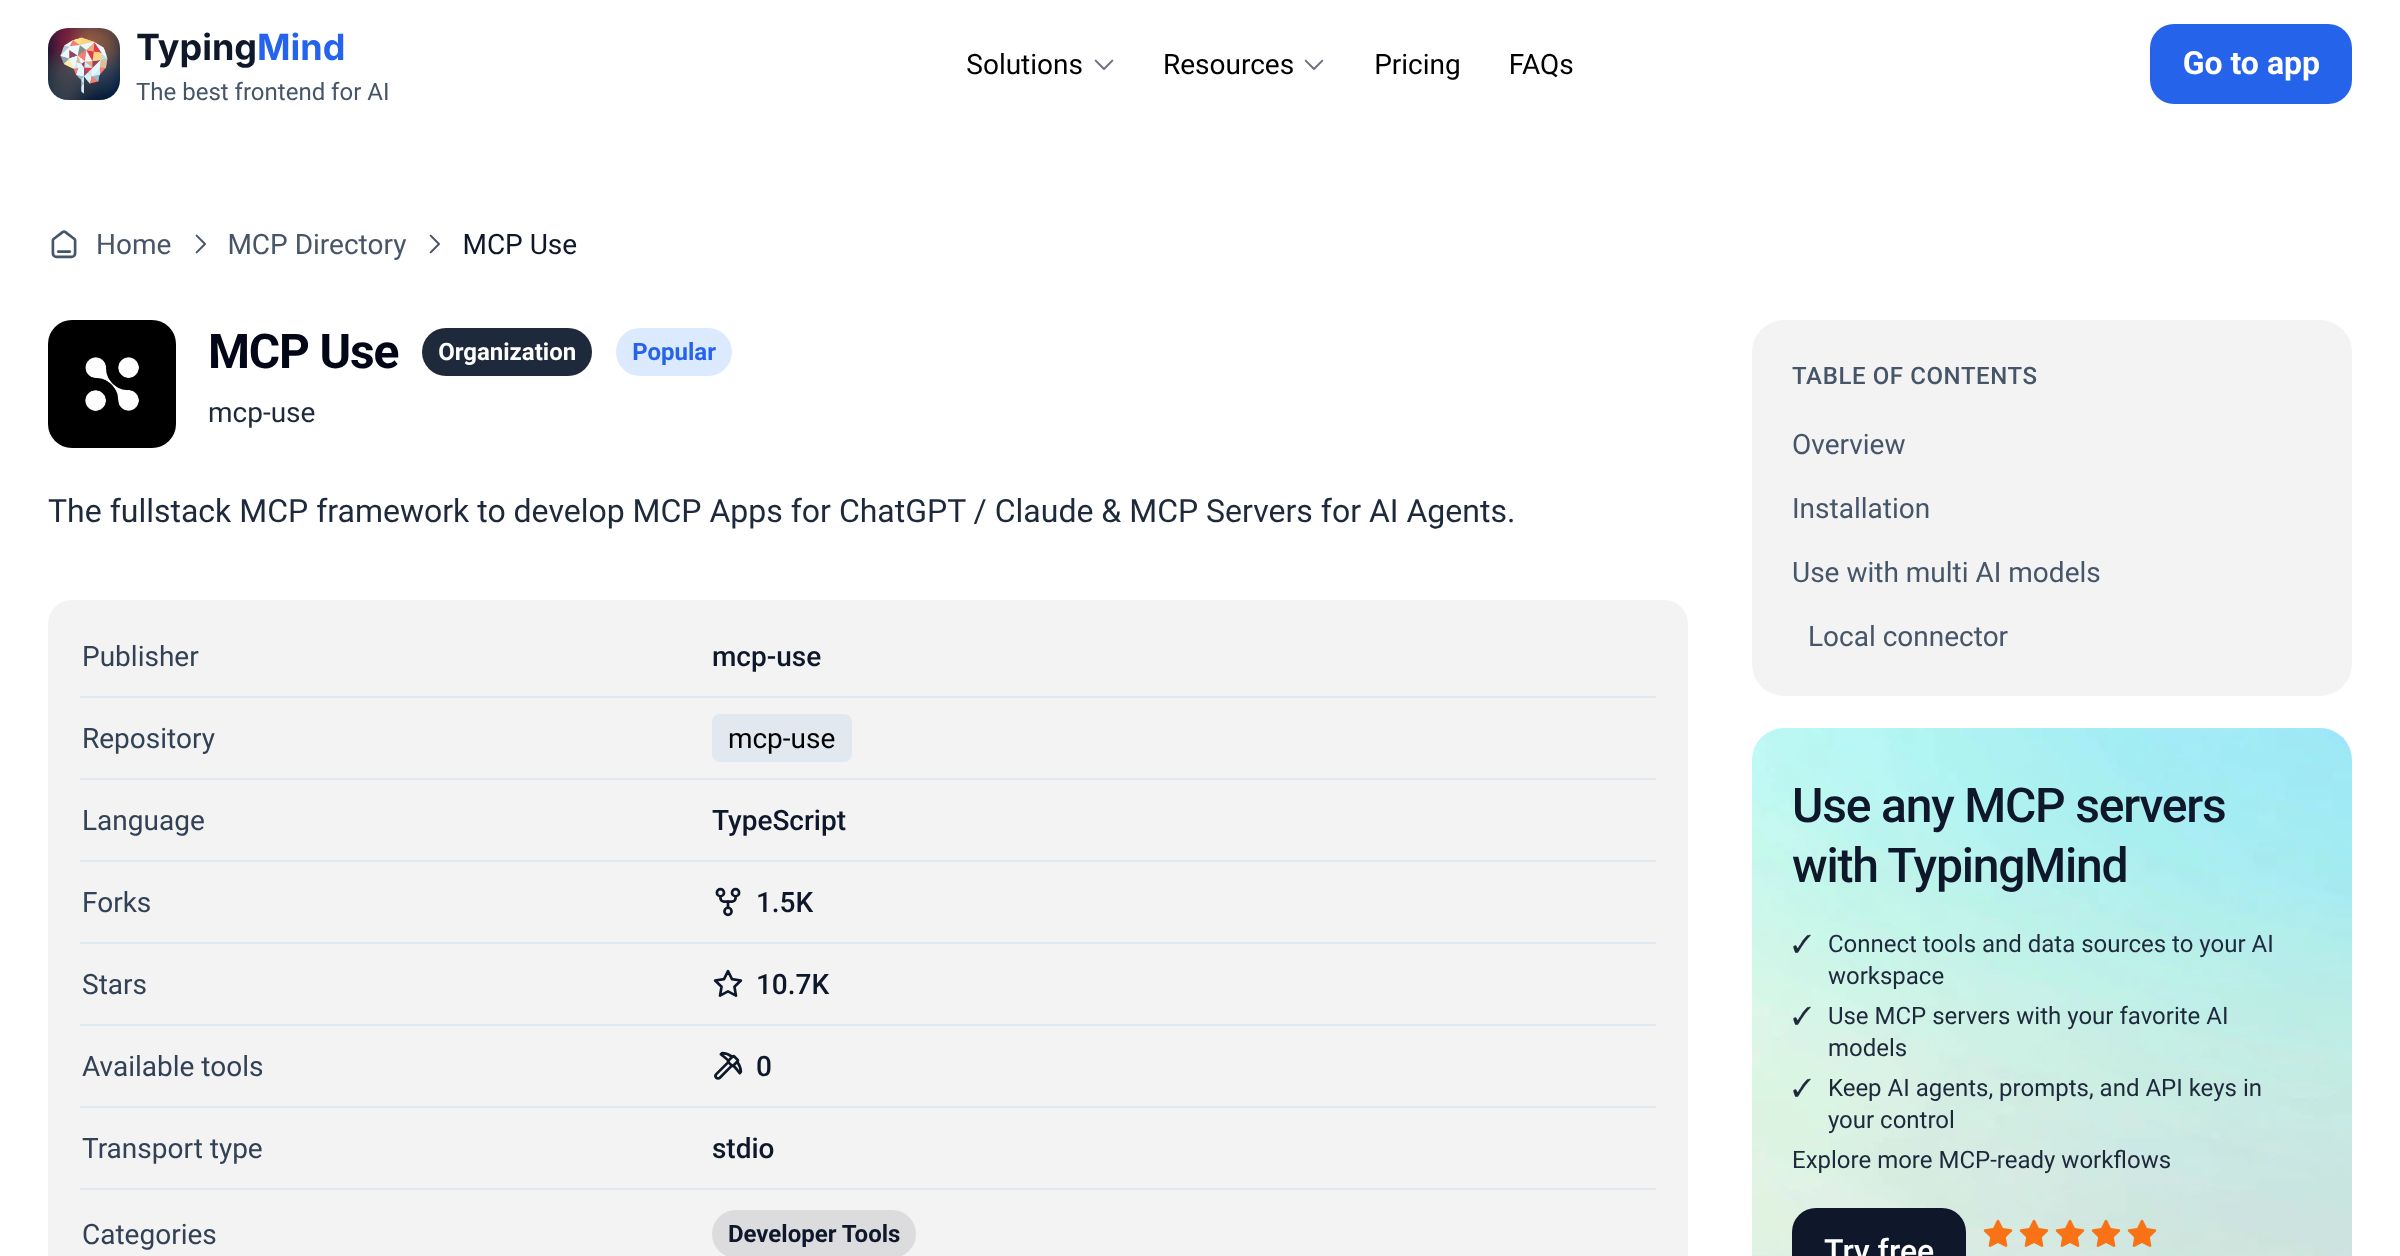This screenshot has height=1256, width=2400.
Task: Click the orange star rating icons
Action: click(2070, 1234)
